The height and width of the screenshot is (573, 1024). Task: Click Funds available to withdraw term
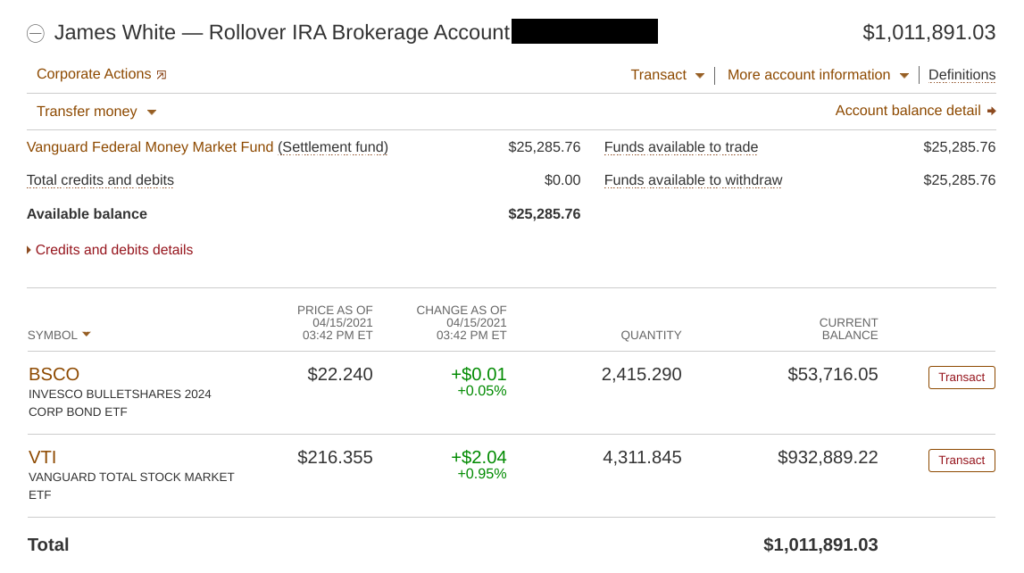tap(693, 180)
